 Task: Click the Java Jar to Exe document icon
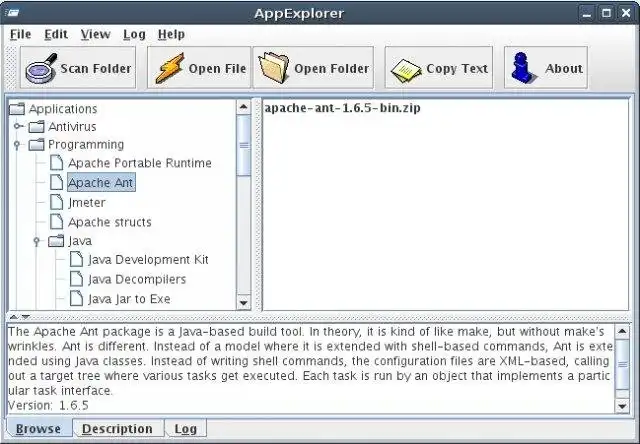point(76,298)
